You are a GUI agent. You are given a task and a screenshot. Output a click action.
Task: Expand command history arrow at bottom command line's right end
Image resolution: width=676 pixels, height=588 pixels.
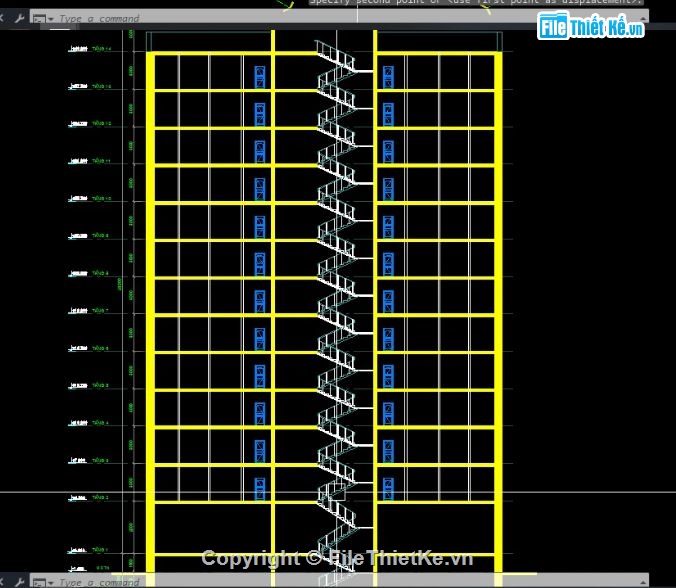tap(643, 582)
